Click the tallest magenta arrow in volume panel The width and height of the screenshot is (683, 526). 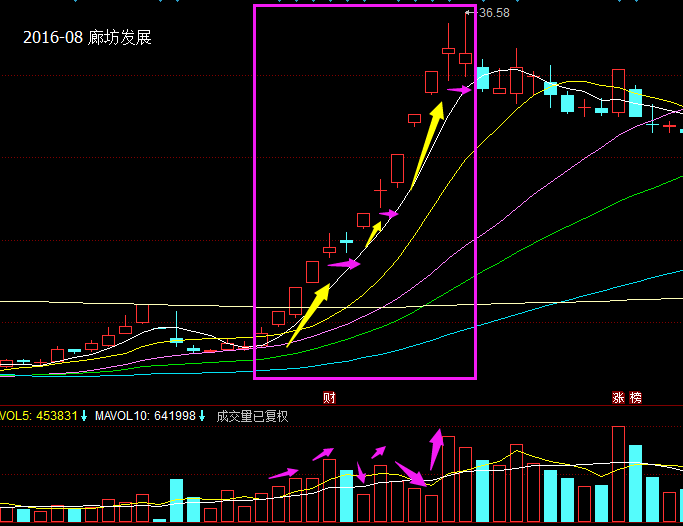[436, 450]
